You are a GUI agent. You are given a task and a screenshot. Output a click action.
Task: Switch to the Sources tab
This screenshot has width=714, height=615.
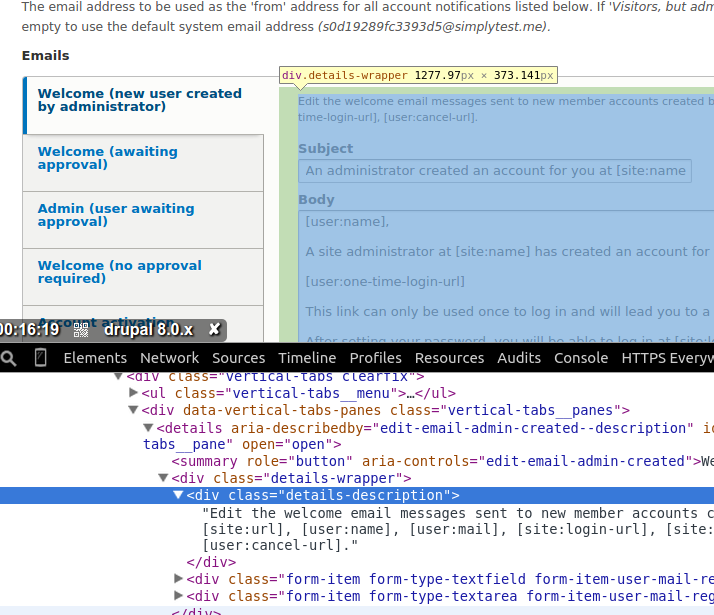[239, 358]
